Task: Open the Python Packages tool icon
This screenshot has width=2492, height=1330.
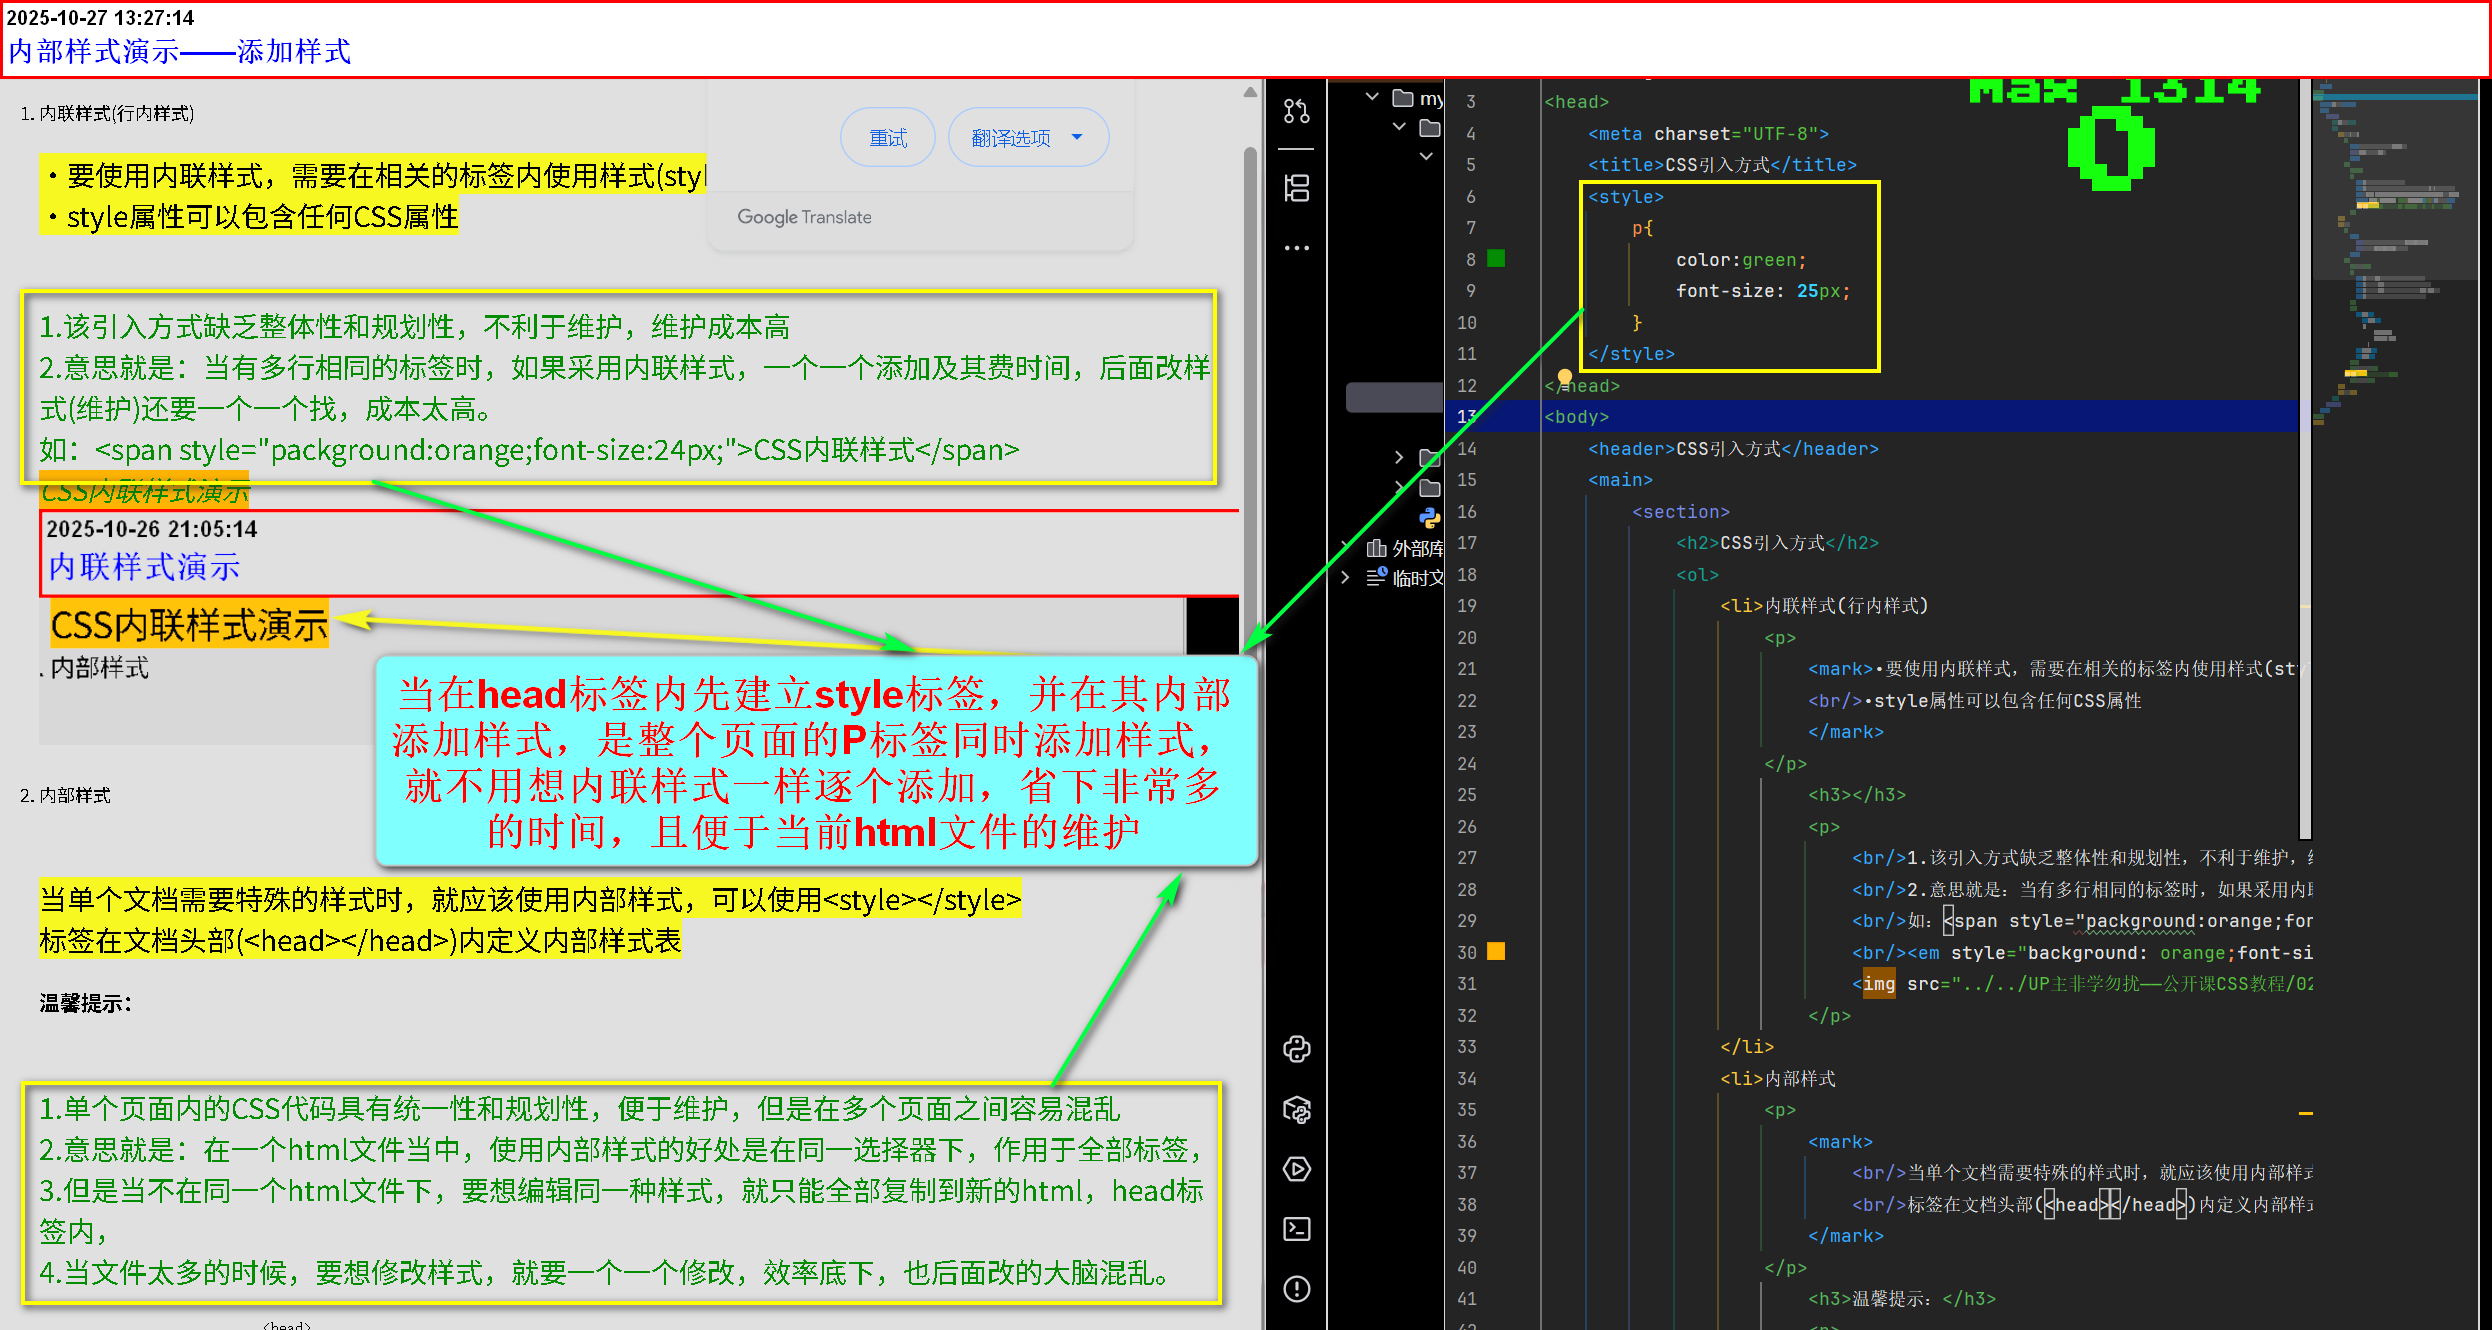Action: click(1297, 1110)
